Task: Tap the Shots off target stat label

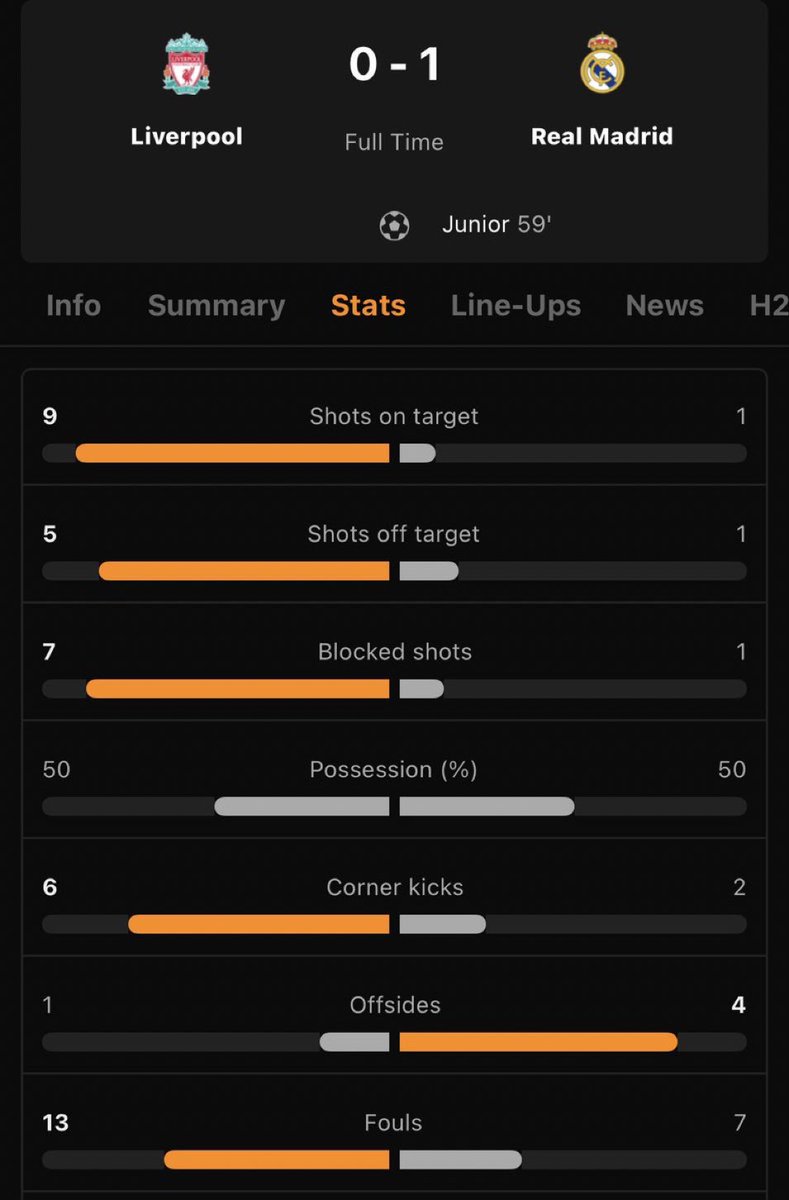Action: coord(394,534)
